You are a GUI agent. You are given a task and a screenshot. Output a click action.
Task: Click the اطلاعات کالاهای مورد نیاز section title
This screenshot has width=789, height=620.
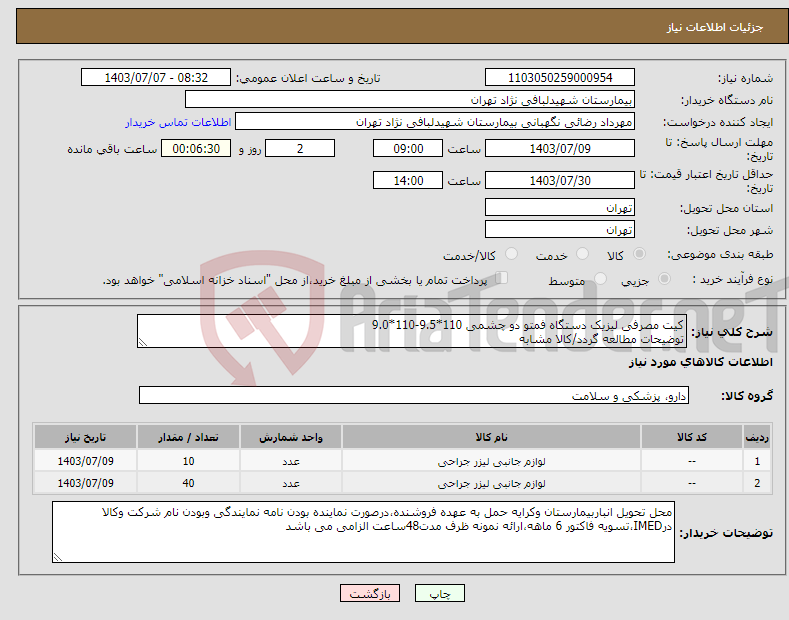pos(700,362)
